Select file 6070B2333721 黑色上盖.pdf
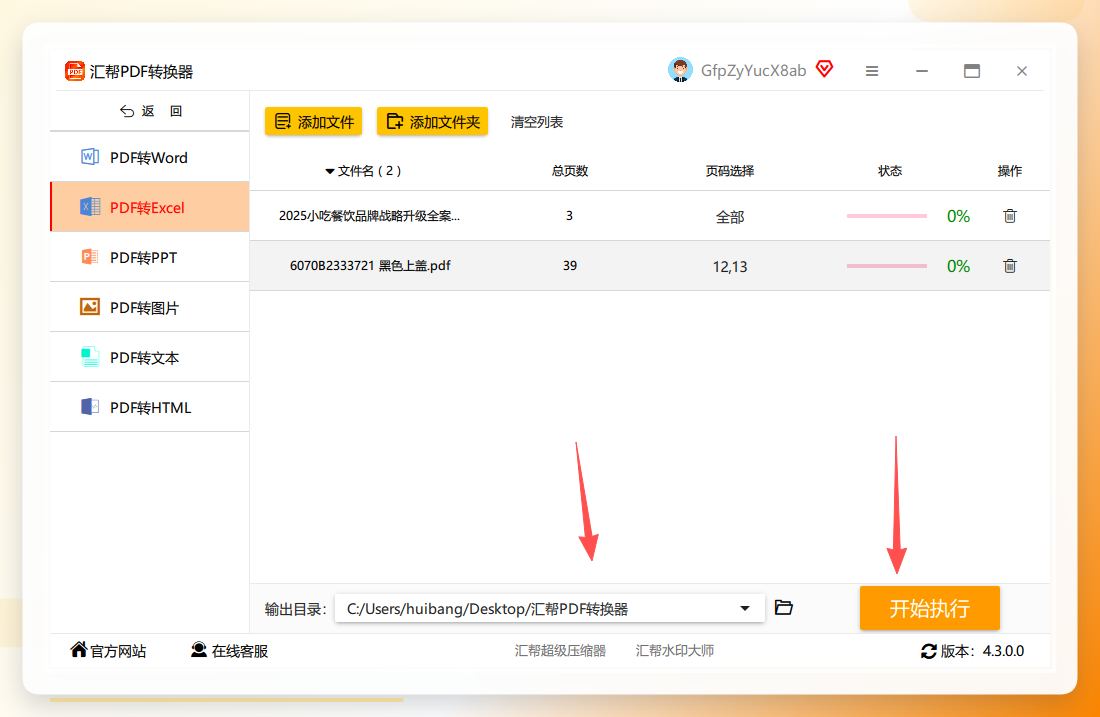Image resolution: width=1100 pixels, height=717 pixels. [x=370, y=266]
